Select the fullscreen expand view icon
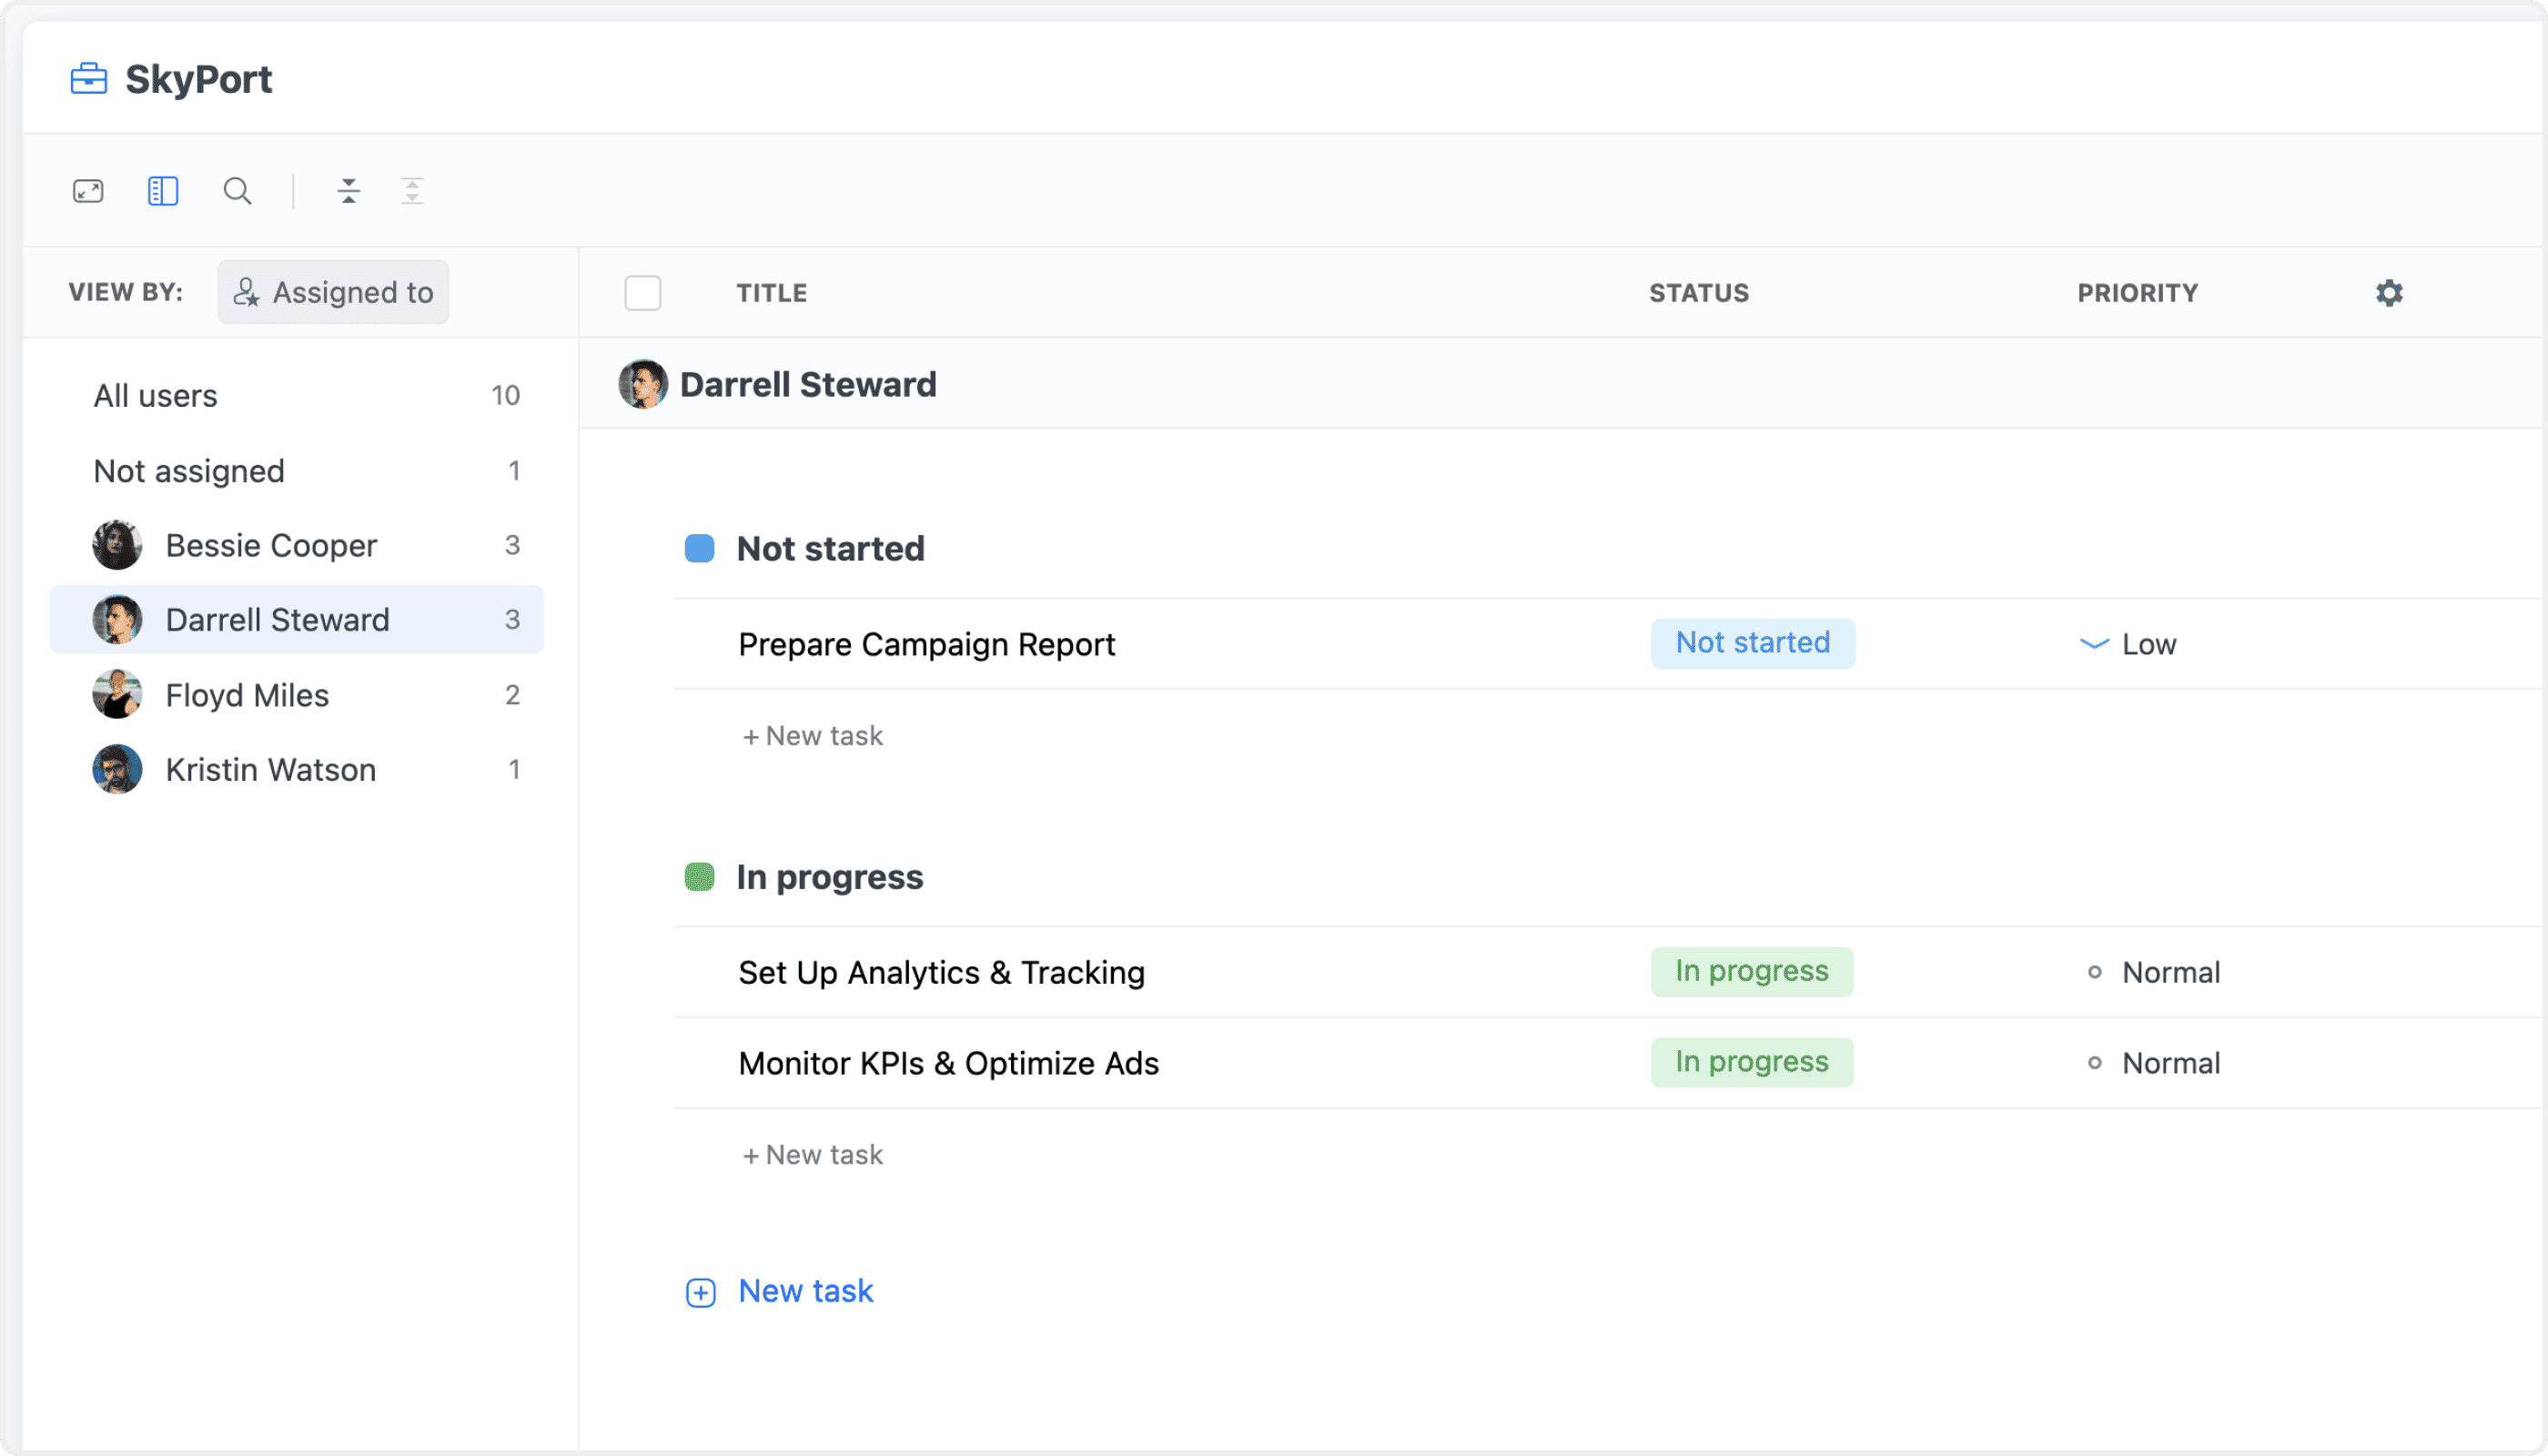 click(88, 190)
